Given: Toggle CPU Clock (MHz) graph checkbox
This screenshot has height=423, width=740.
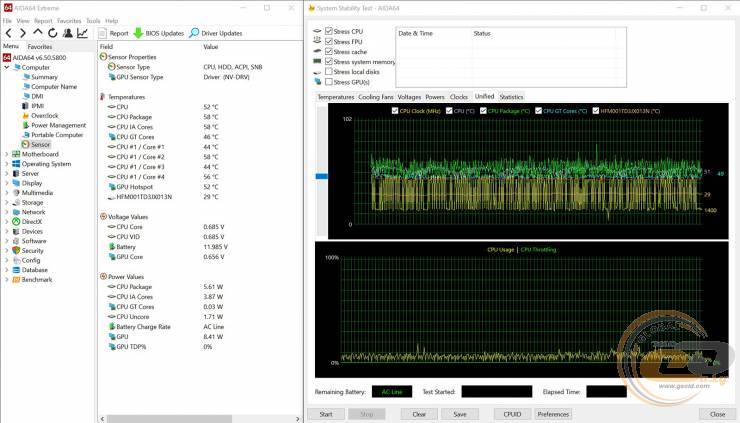Looking at the screenshot, I should 395,110.
